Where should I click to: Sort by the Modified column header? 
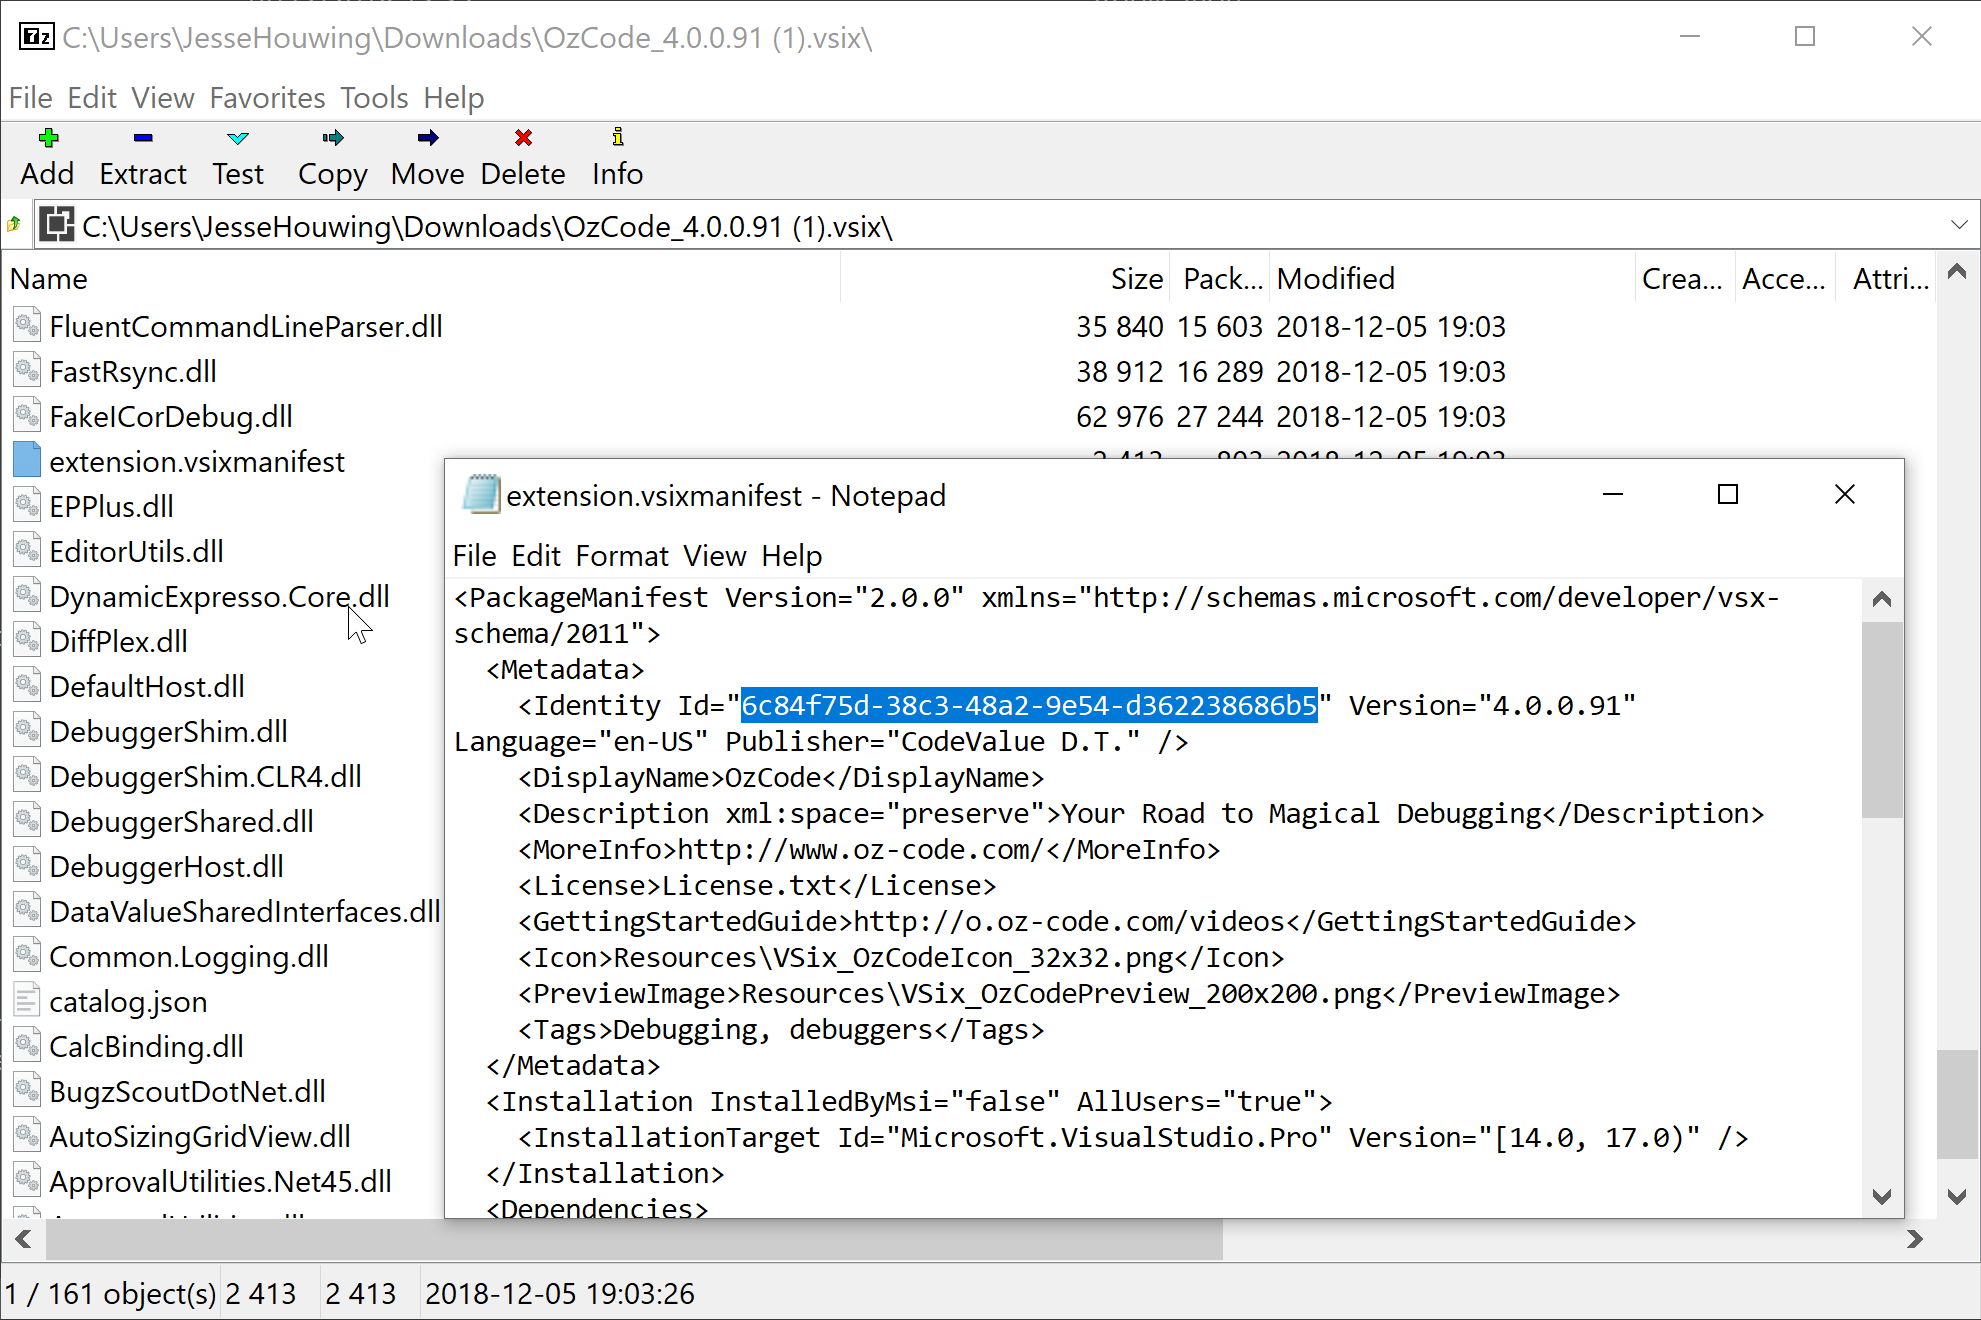[1335, 278]
